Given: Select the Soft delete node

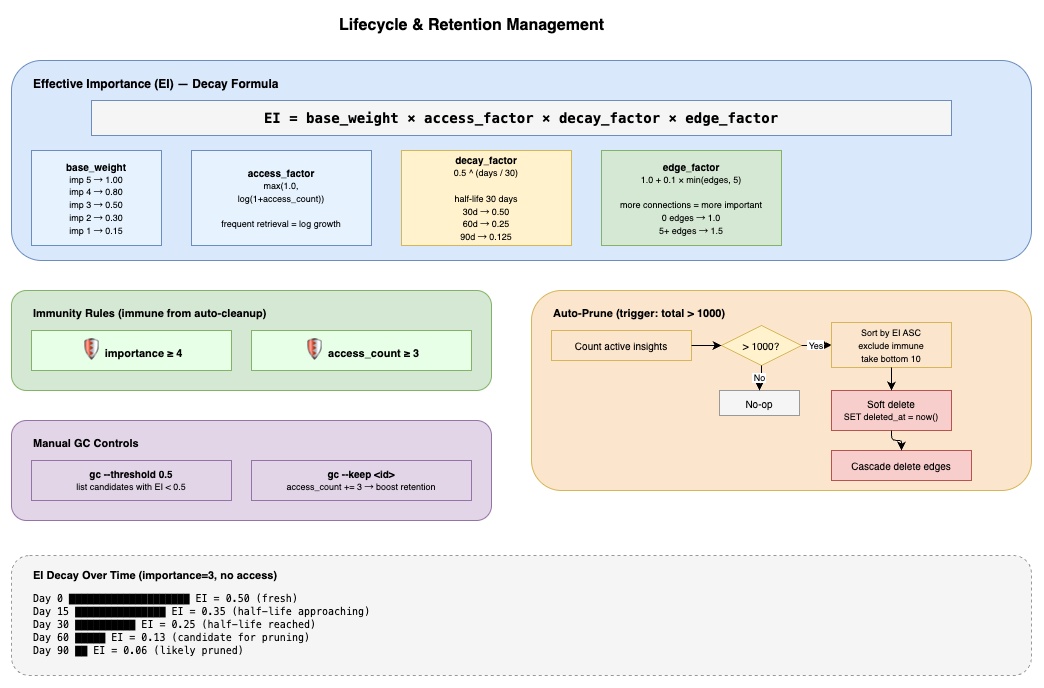Looking at the screenshot, I should tap(891, 410).
